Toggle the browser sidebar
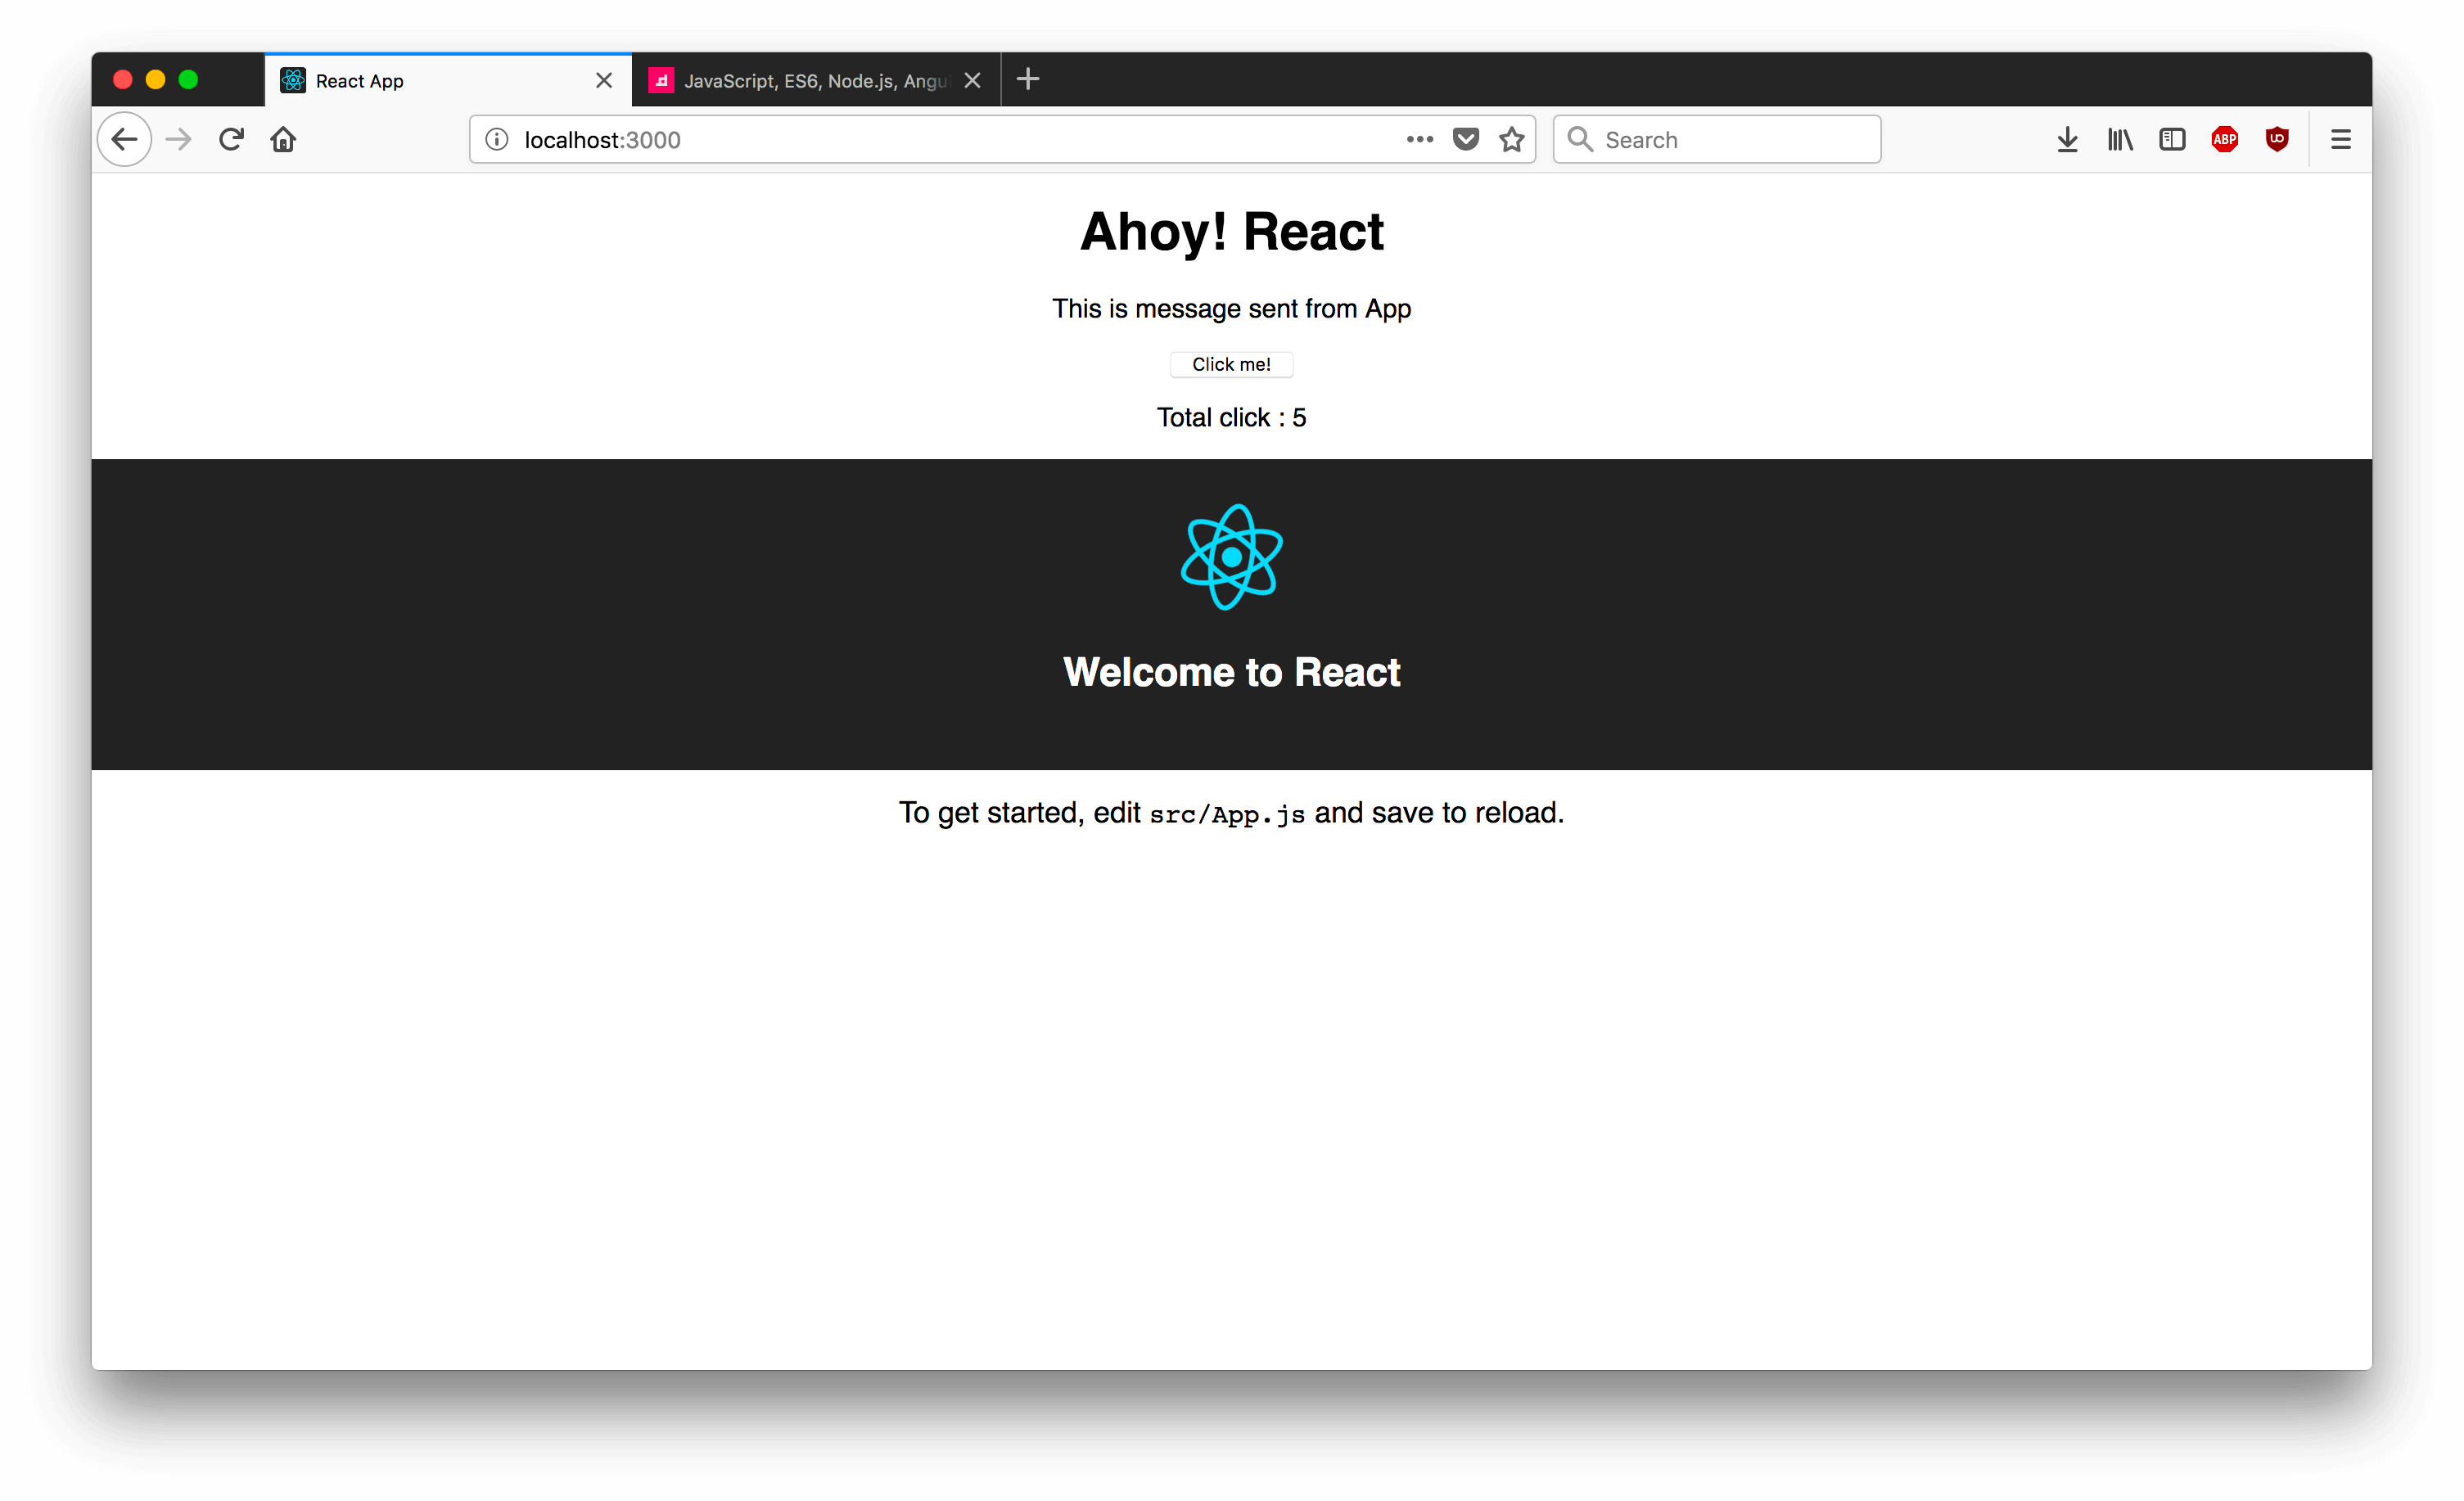2464x1501 pixels. 2172,139
